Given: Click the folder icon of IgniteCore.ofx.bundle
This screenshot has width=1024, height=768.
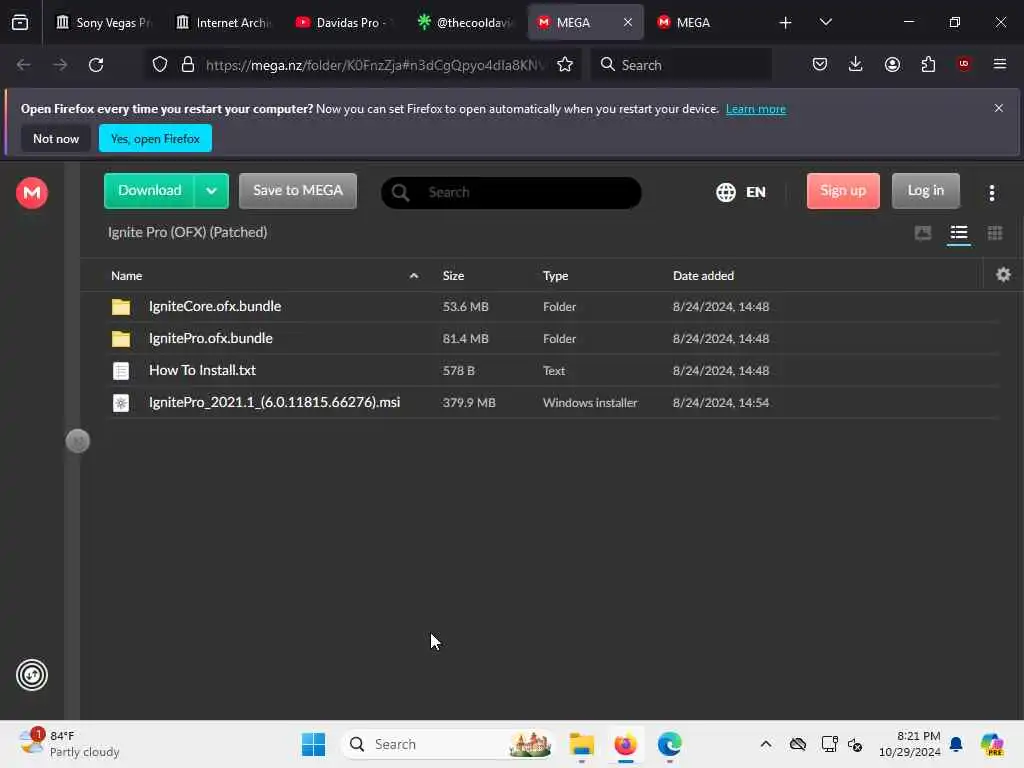Looking at the screenshot, I should point(121,306).
